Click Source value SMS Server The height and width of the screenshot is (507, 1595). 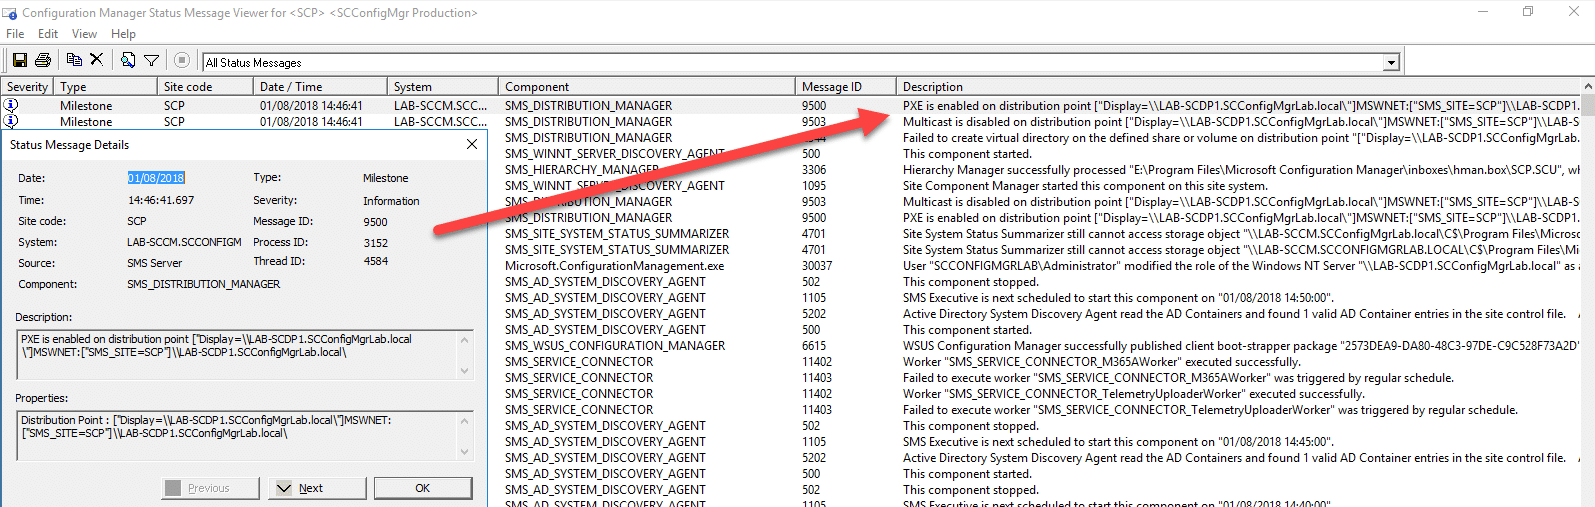[x=155, y=263]
